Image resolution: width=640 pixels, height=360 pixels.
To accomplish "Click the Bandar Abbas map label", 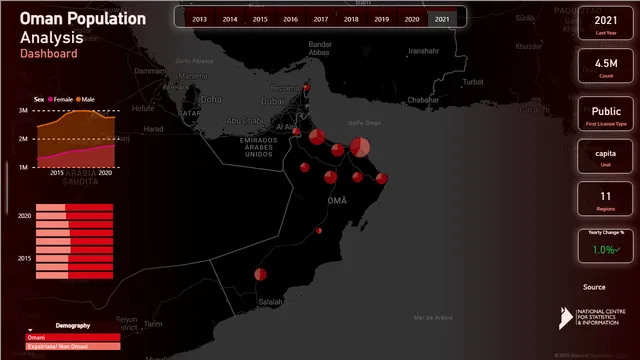I will (320, 48).
